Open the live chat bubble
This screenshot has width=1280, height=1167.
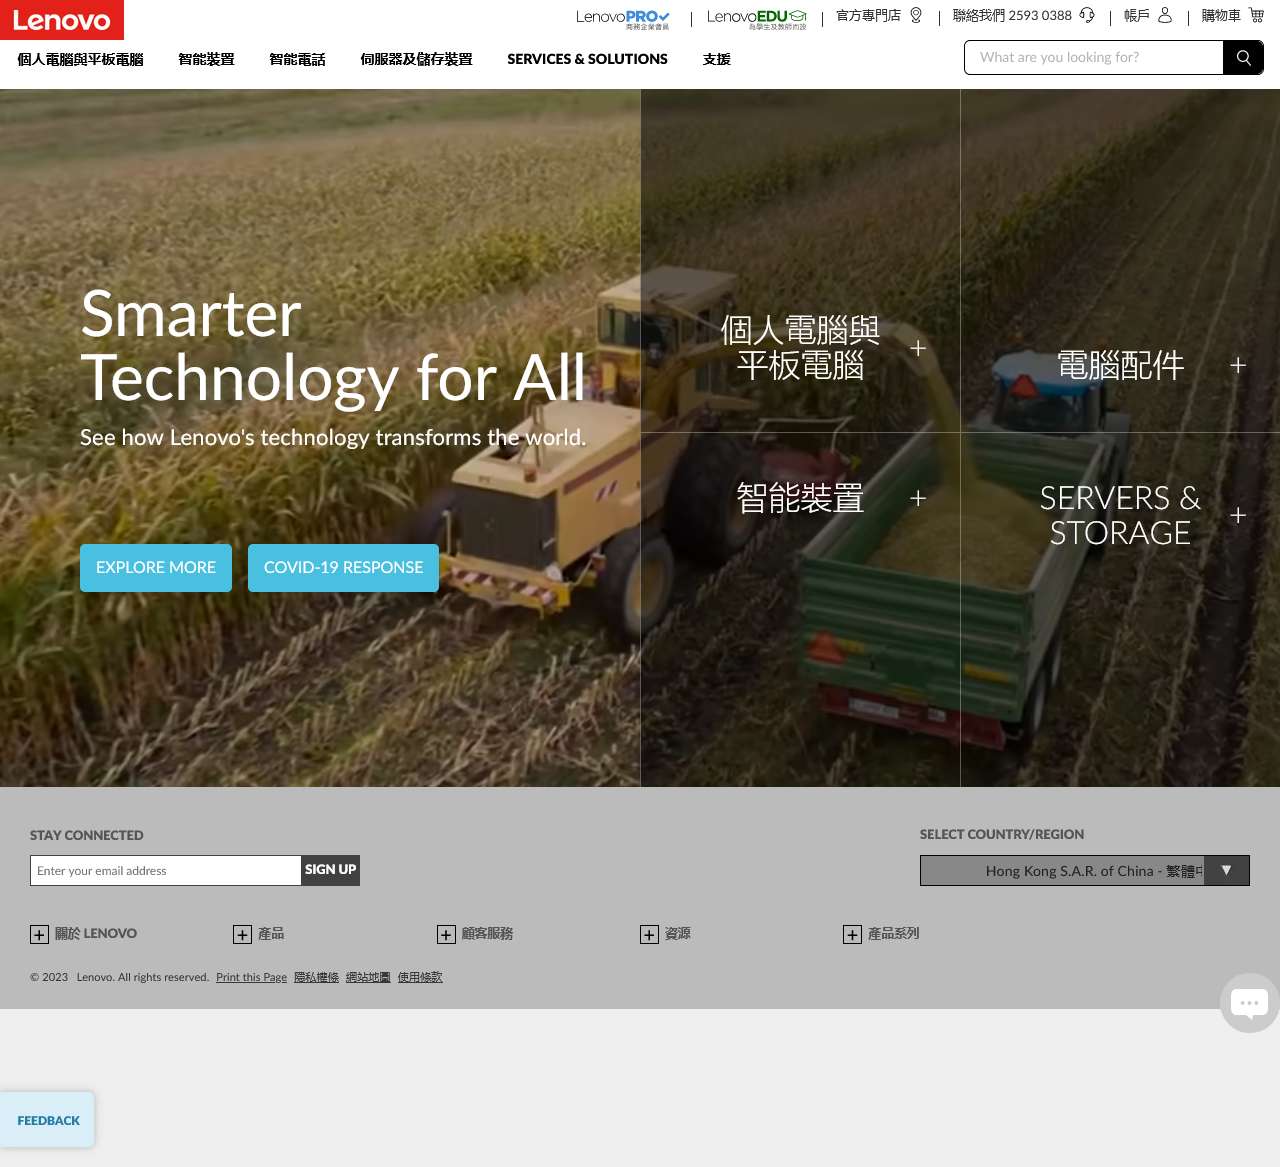click(1249, 1003)
